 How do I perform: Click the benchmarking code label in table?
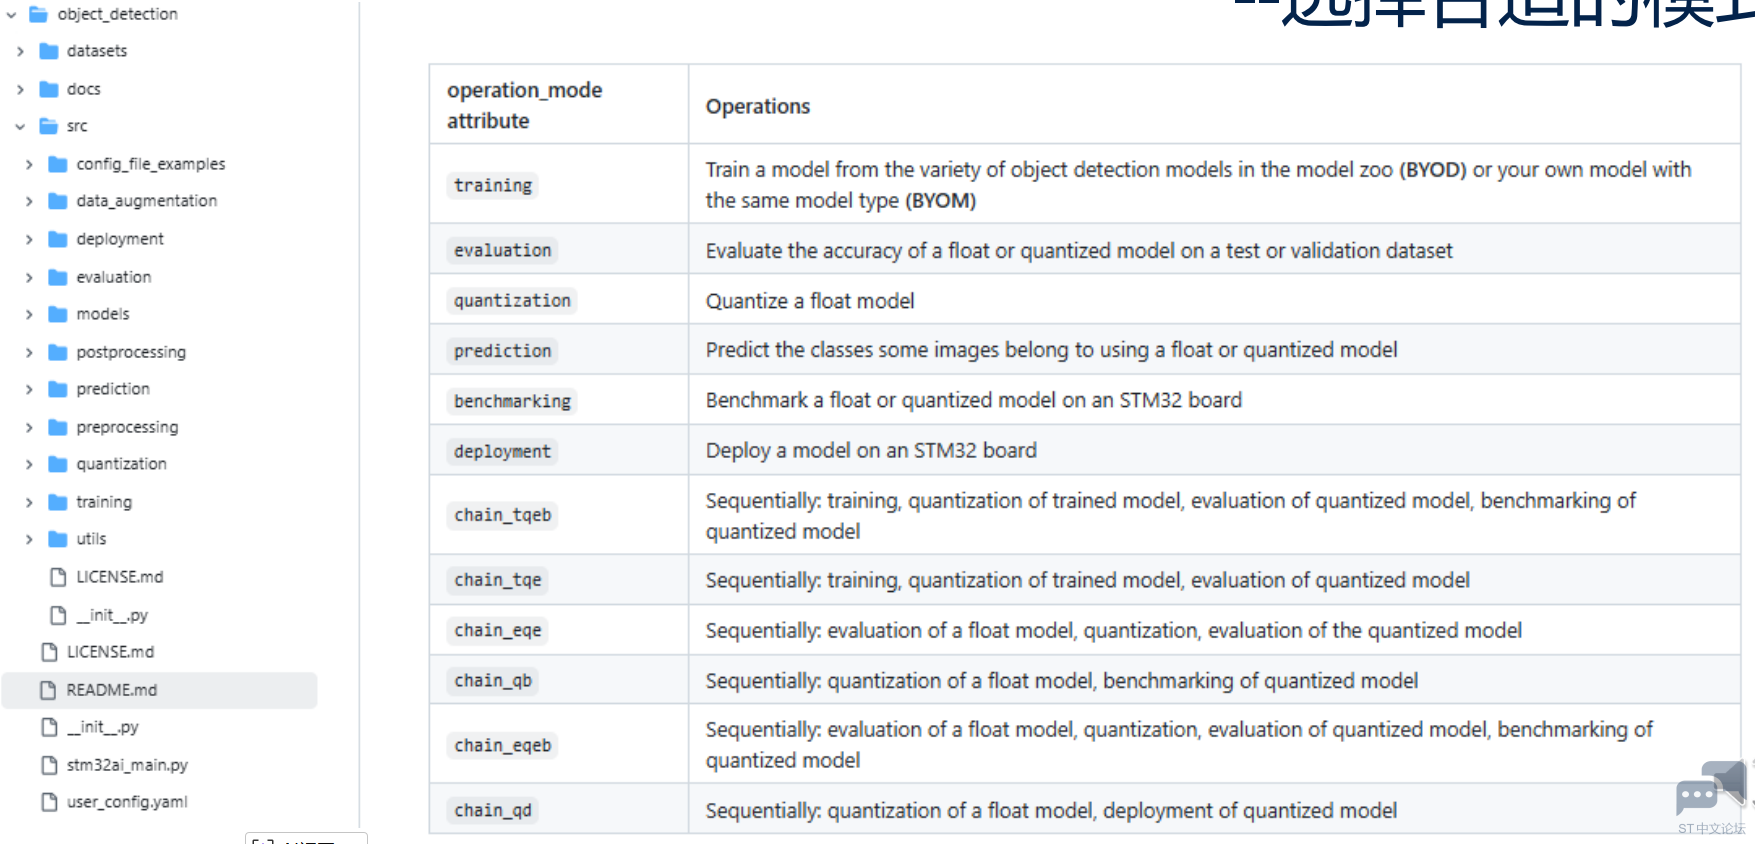point(512,401)
